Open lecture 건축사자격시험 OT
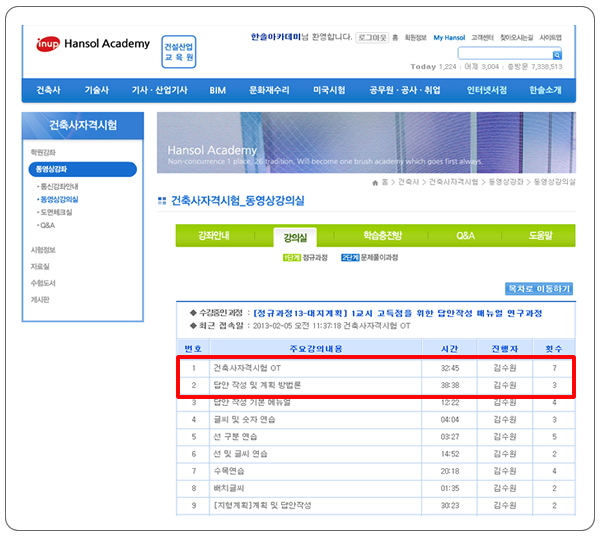600x551 pixels. pos(247,368)
